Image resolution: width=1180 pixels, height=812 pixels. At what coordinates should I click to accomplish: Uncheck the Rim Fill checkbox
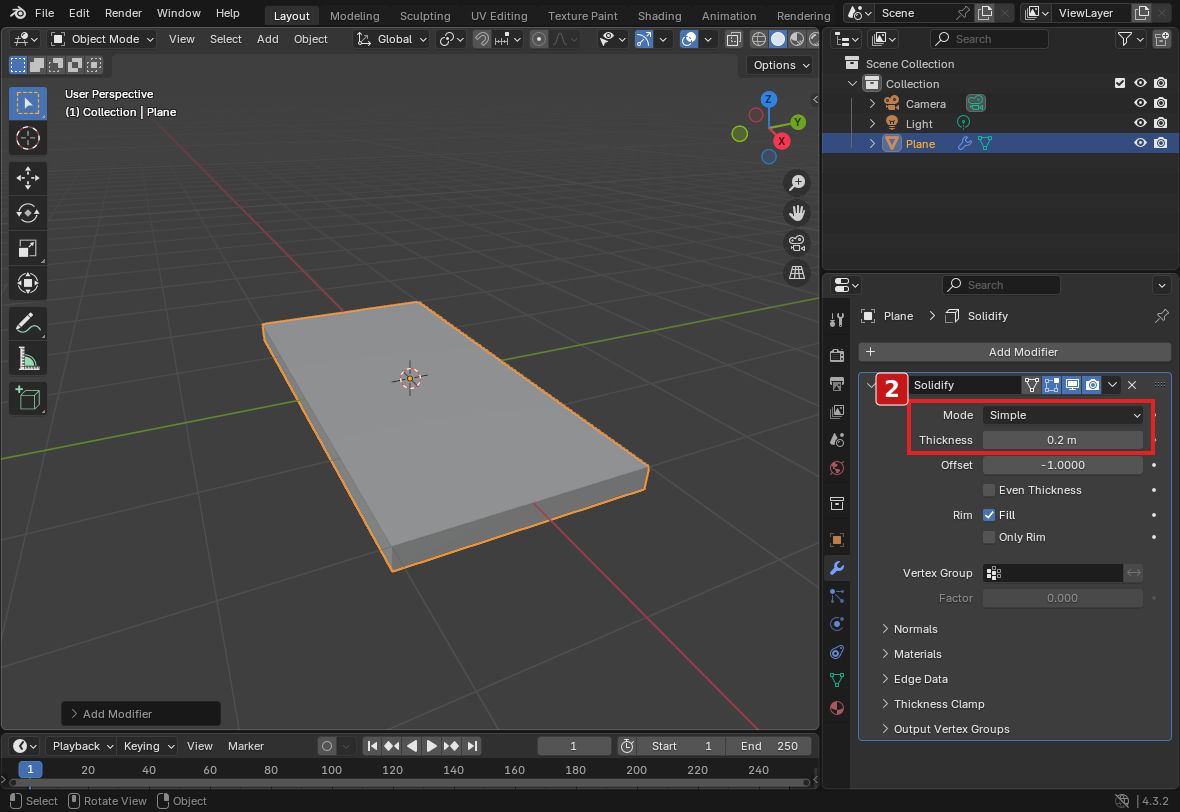click(x=989, y=515)
